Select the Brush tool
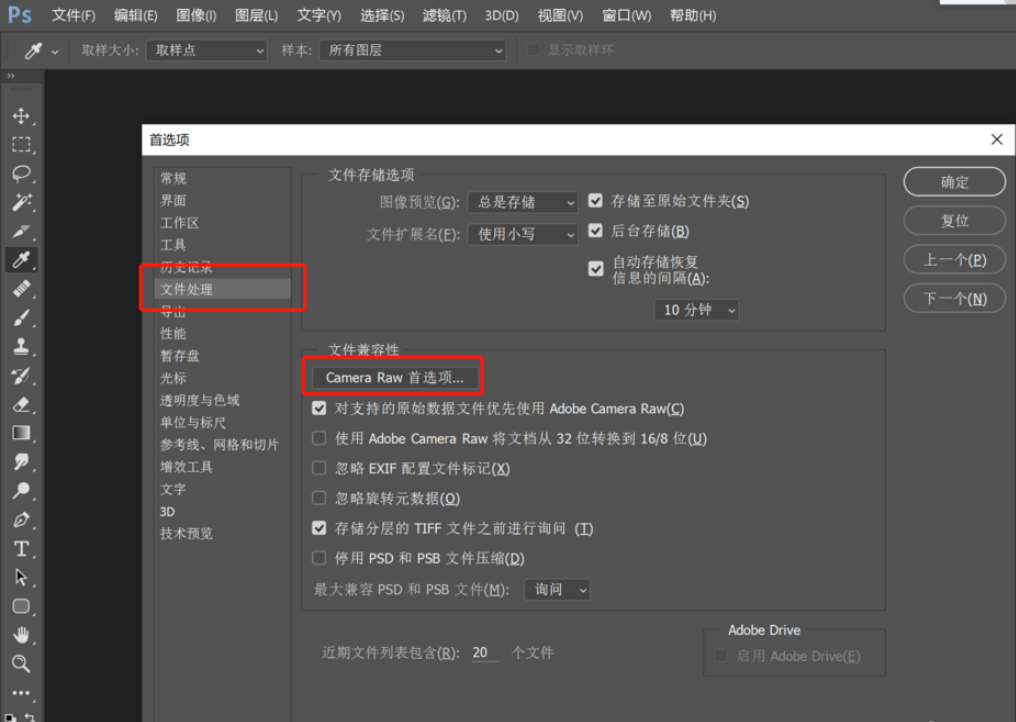Viewport: 1016px width, 722px height. tap(21, 319)
